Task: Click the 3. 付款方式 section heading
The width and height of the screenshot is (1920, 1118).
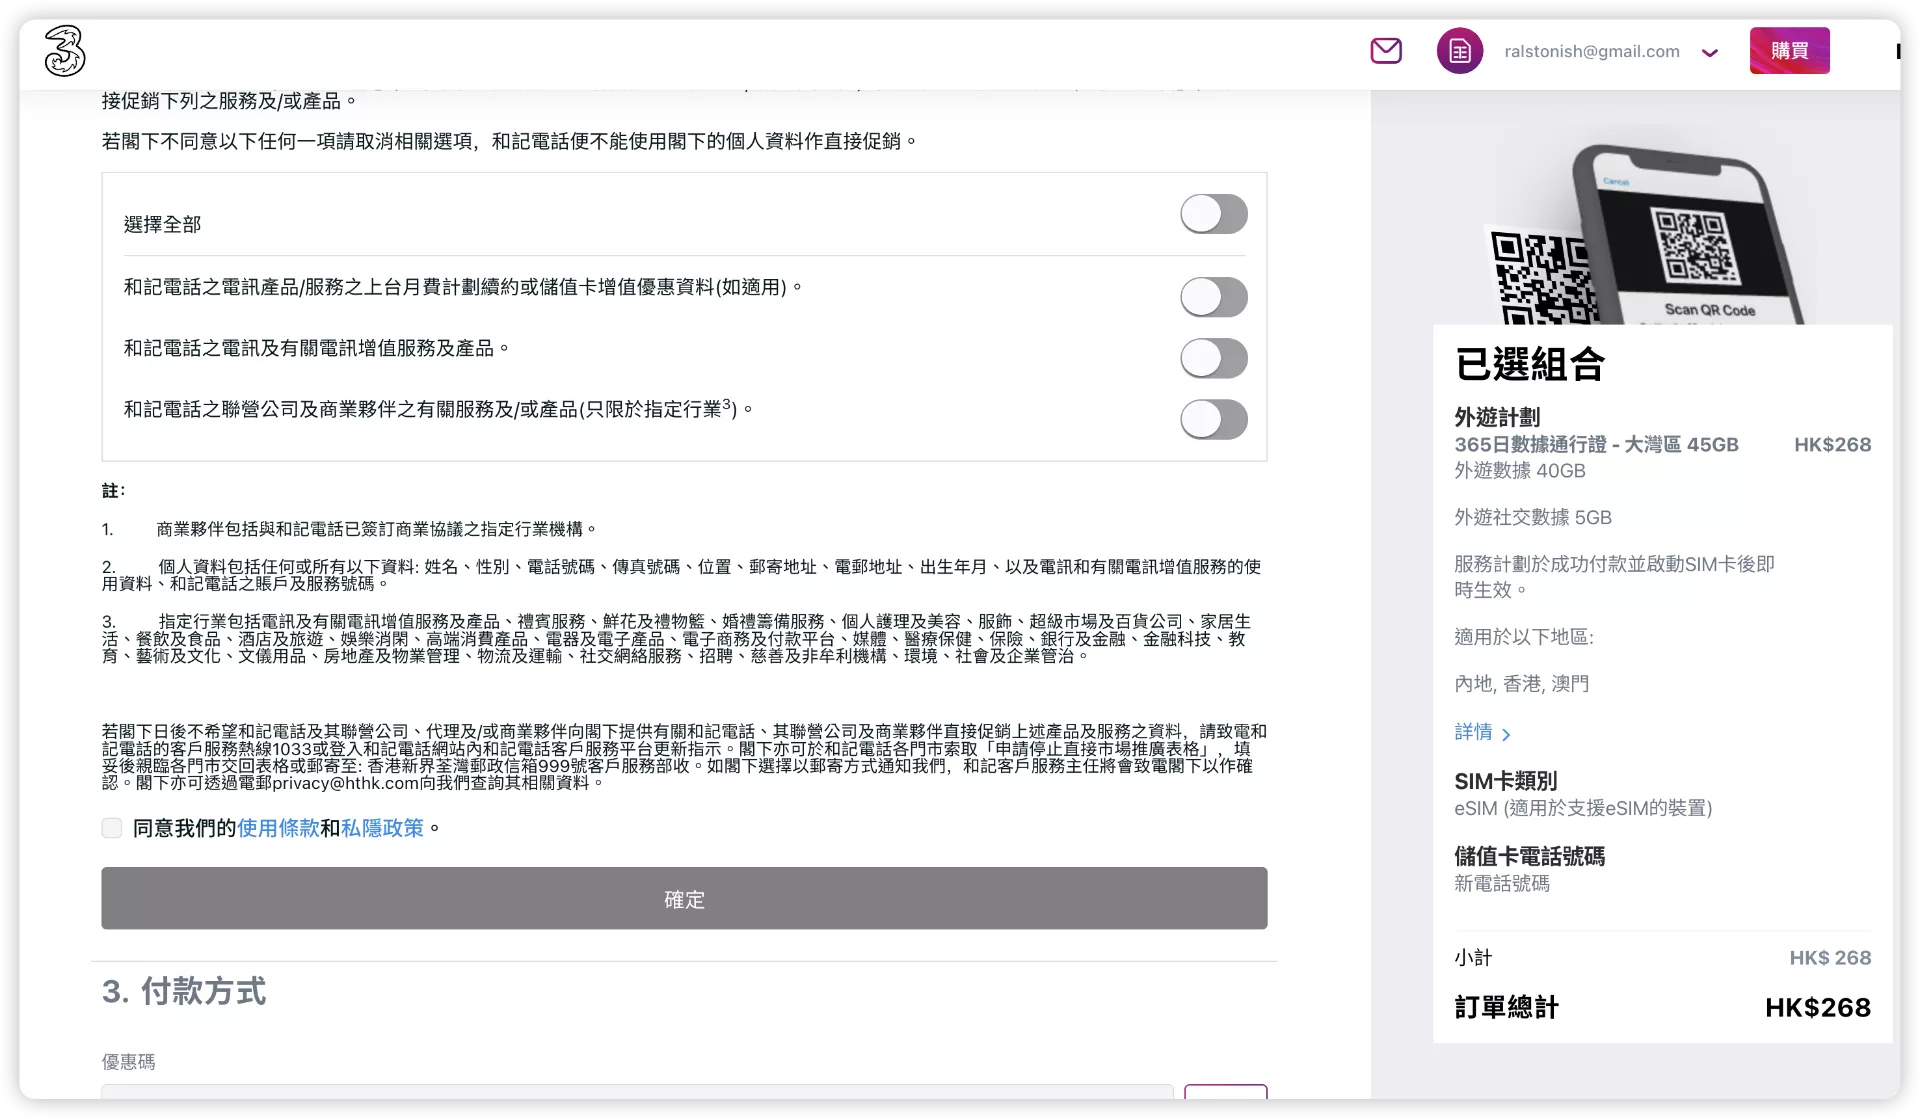Action: tap(184, 991)
